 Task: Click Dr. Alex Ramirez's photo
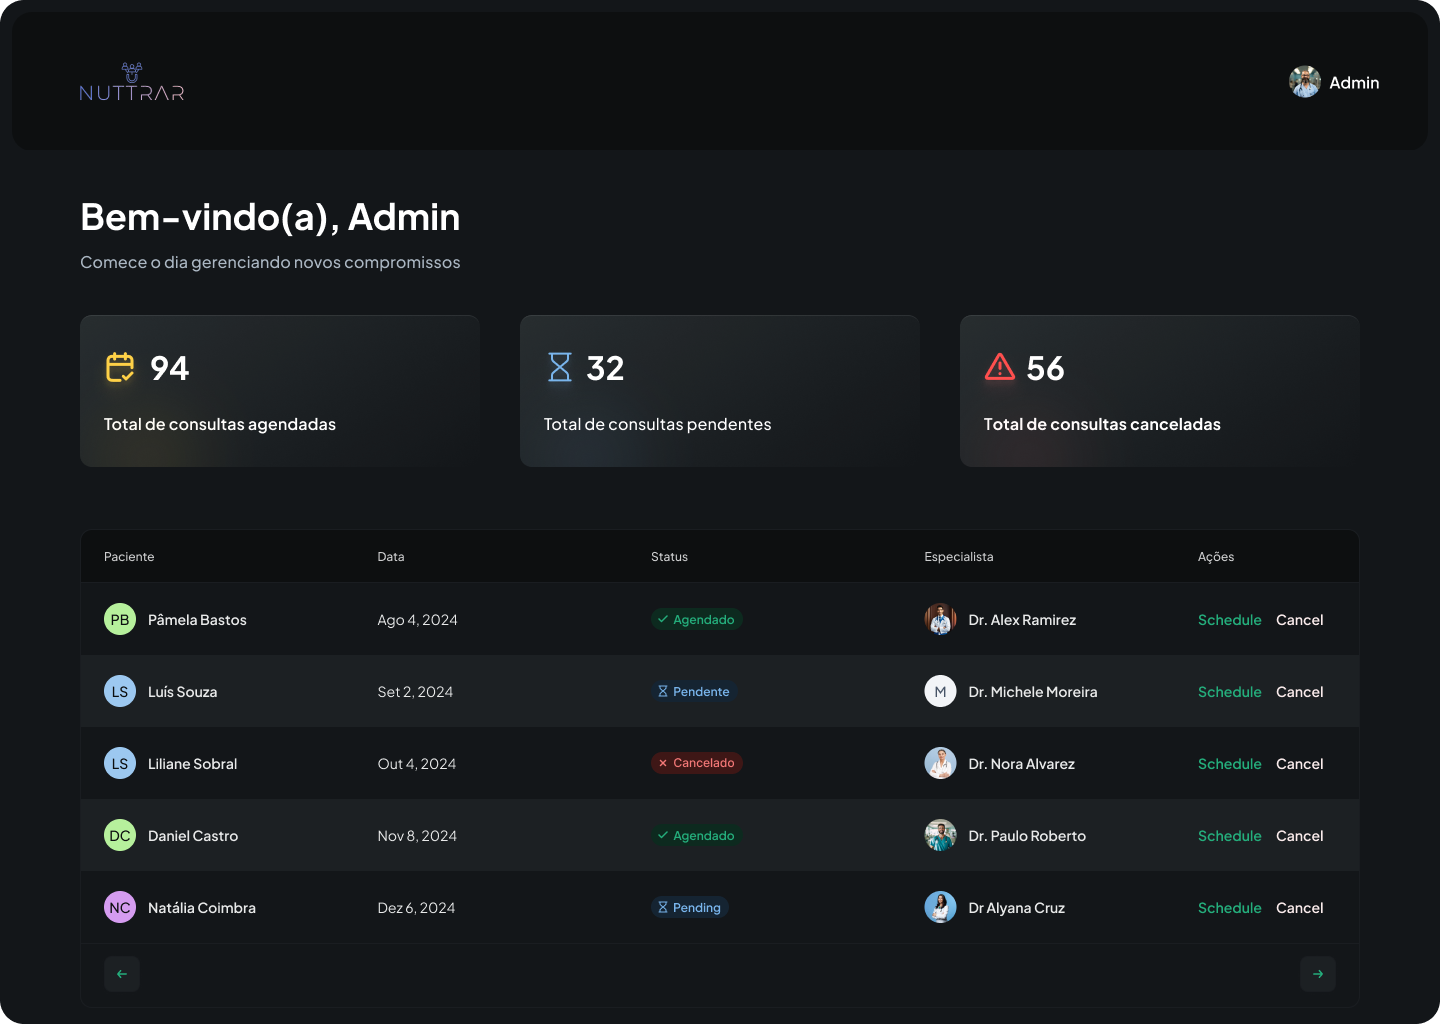(940, 620)
